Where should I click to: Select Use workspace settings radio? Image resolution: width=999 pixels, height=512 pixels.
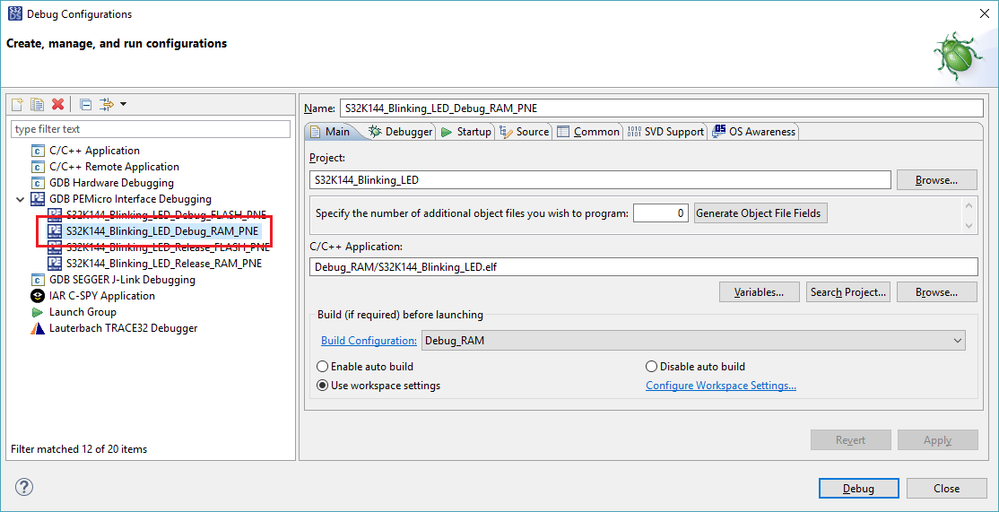(x=322, y=386)
